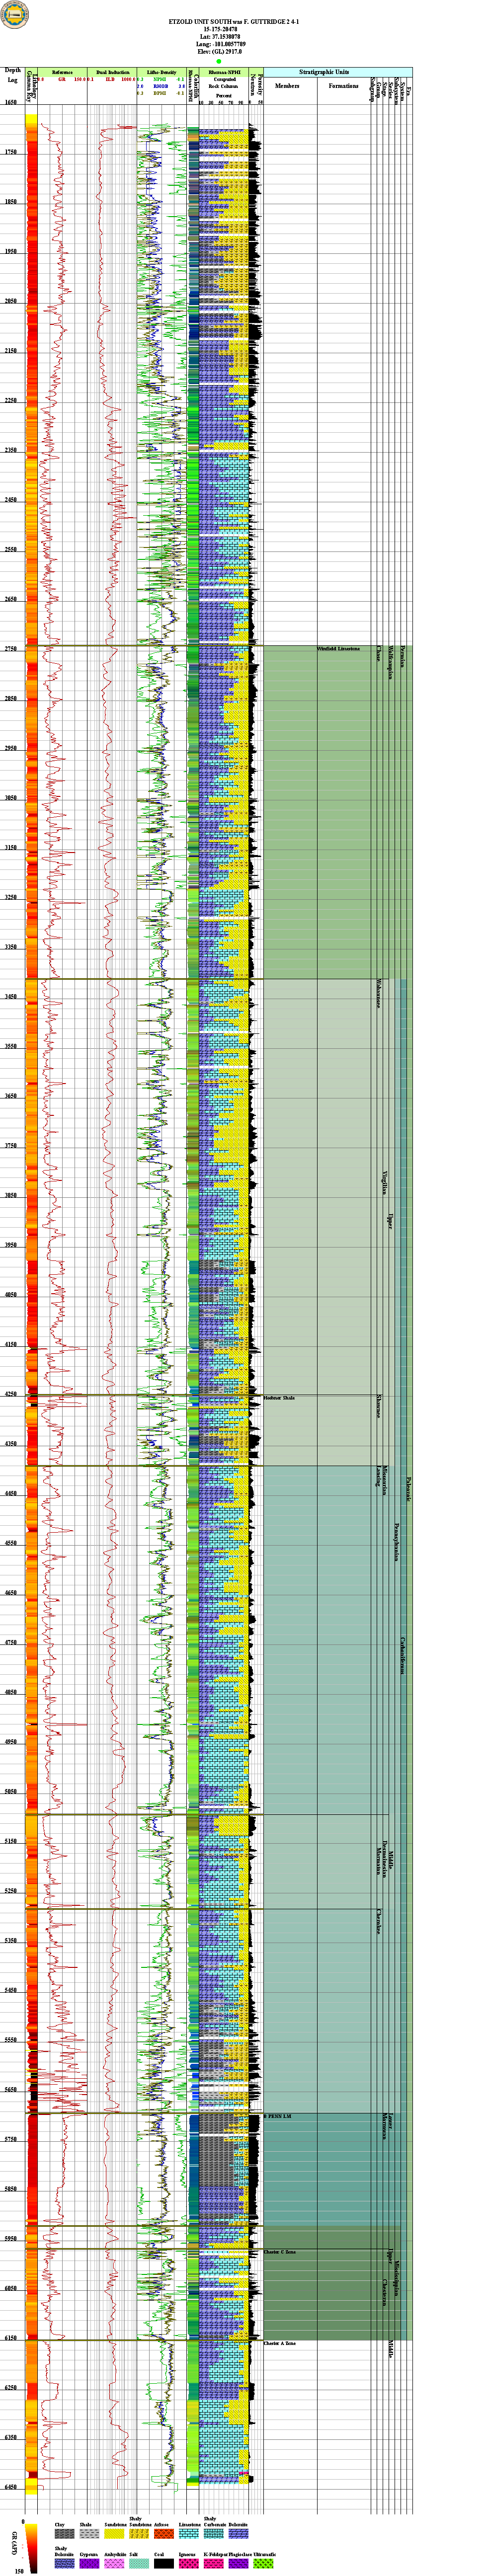Screen dimensions: 487x2576
Task: Click the red 'ILD' curve label
Action: coord(111,80)
